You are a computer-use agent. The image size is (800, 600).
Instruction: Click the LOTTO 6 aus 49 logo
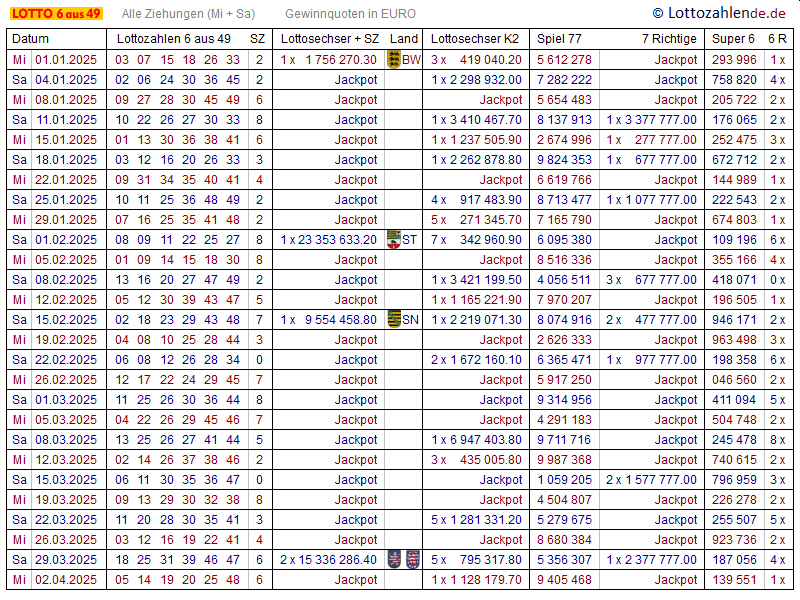tap(55, 14)
